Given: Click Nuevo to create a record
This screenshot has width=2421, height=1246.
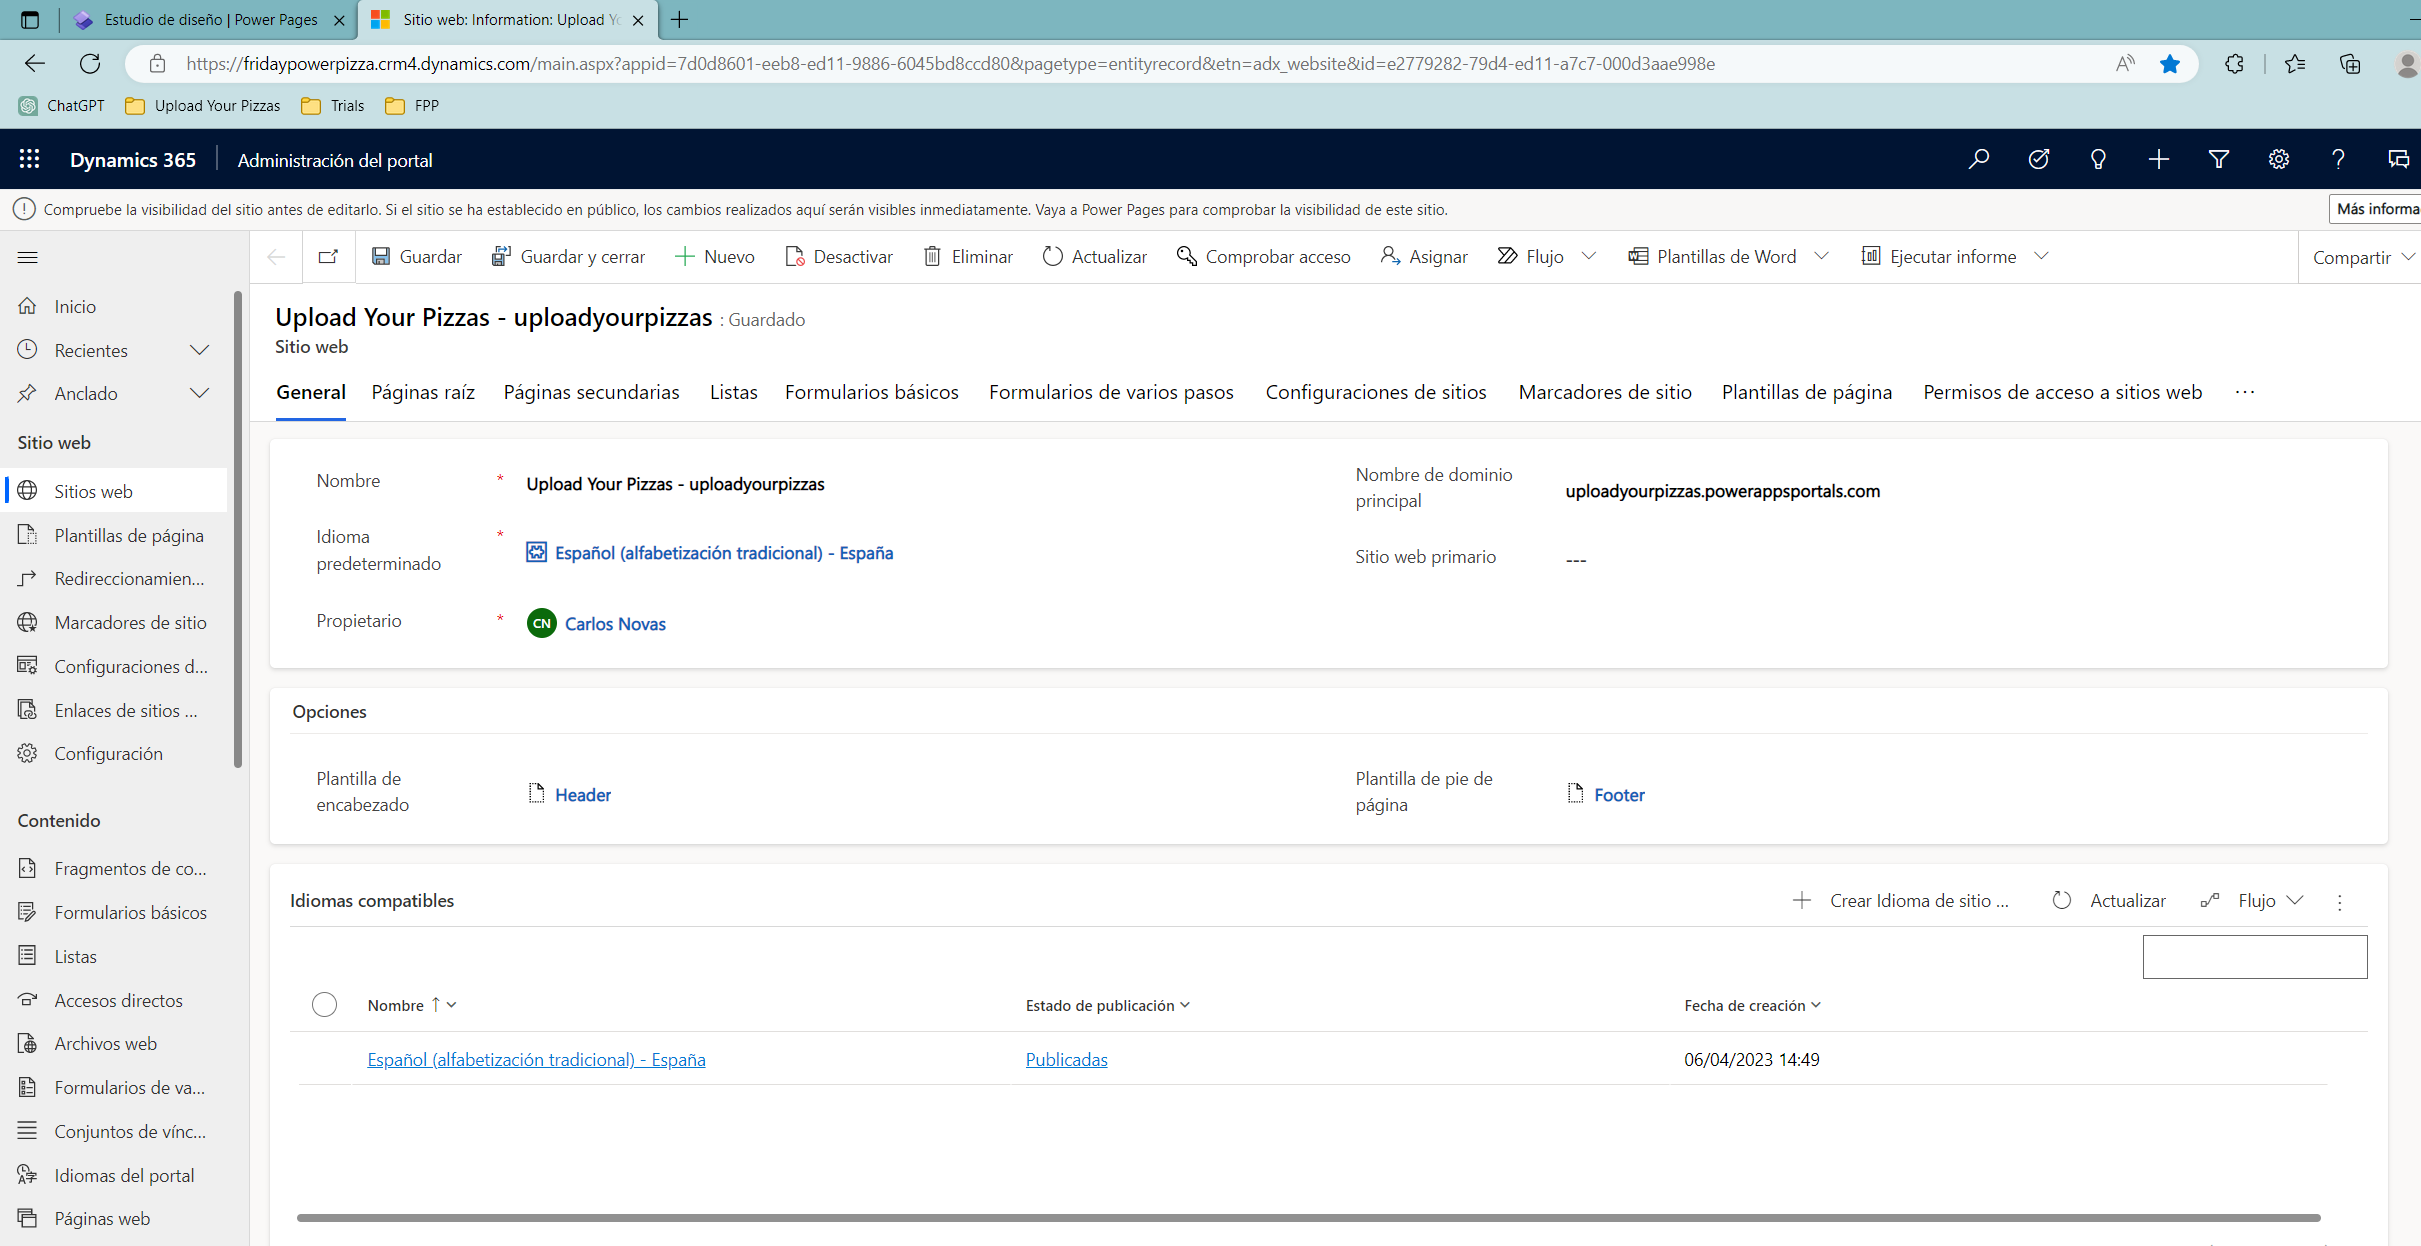Looking at the screenshot, I should tap(714, 257).
